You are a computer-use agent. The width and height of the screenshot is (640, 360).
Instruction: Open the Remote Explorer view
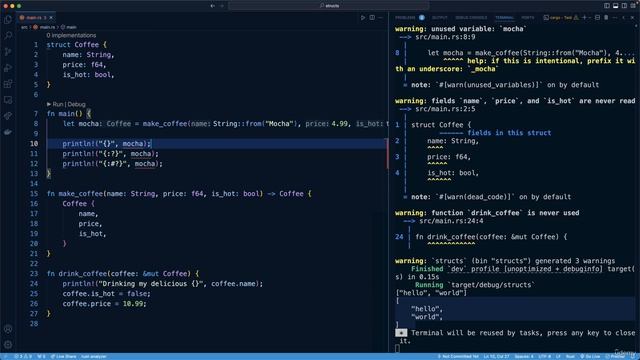click(8, 100)
